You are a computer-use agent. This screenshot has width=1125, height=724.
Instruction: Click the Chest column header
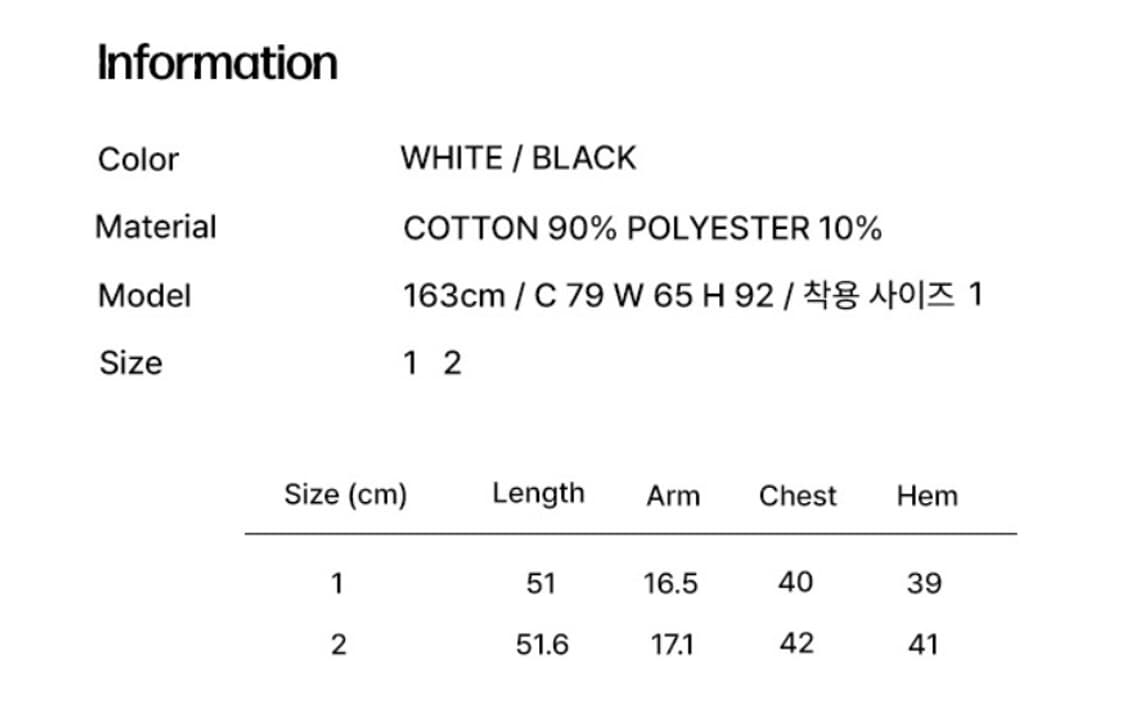click(797, 496)
